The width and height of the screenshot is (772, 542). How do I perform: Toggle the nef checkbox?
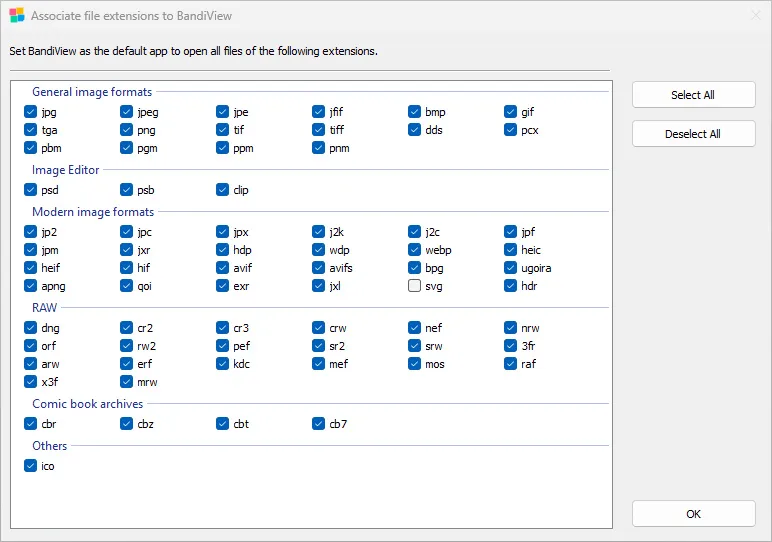tap(415, 327)
